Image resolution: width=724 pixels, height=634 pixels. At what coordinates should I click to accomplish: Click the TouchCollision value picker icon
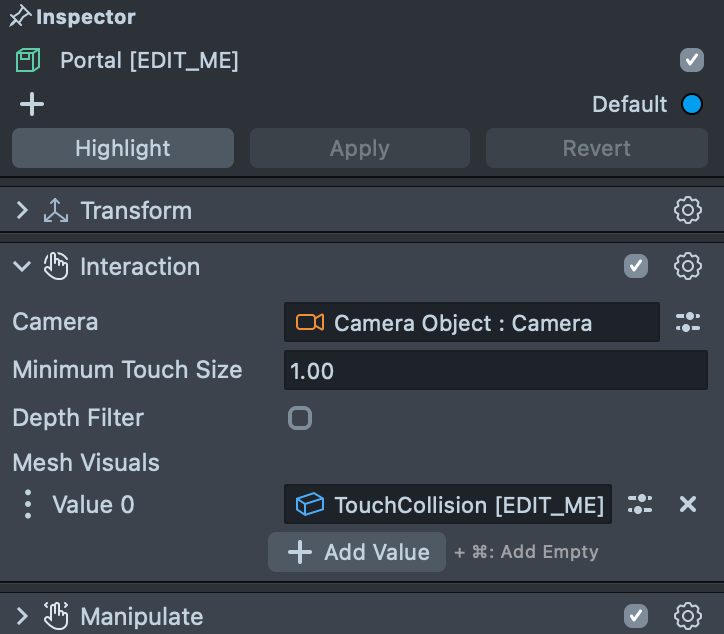(x=640, y=504)
